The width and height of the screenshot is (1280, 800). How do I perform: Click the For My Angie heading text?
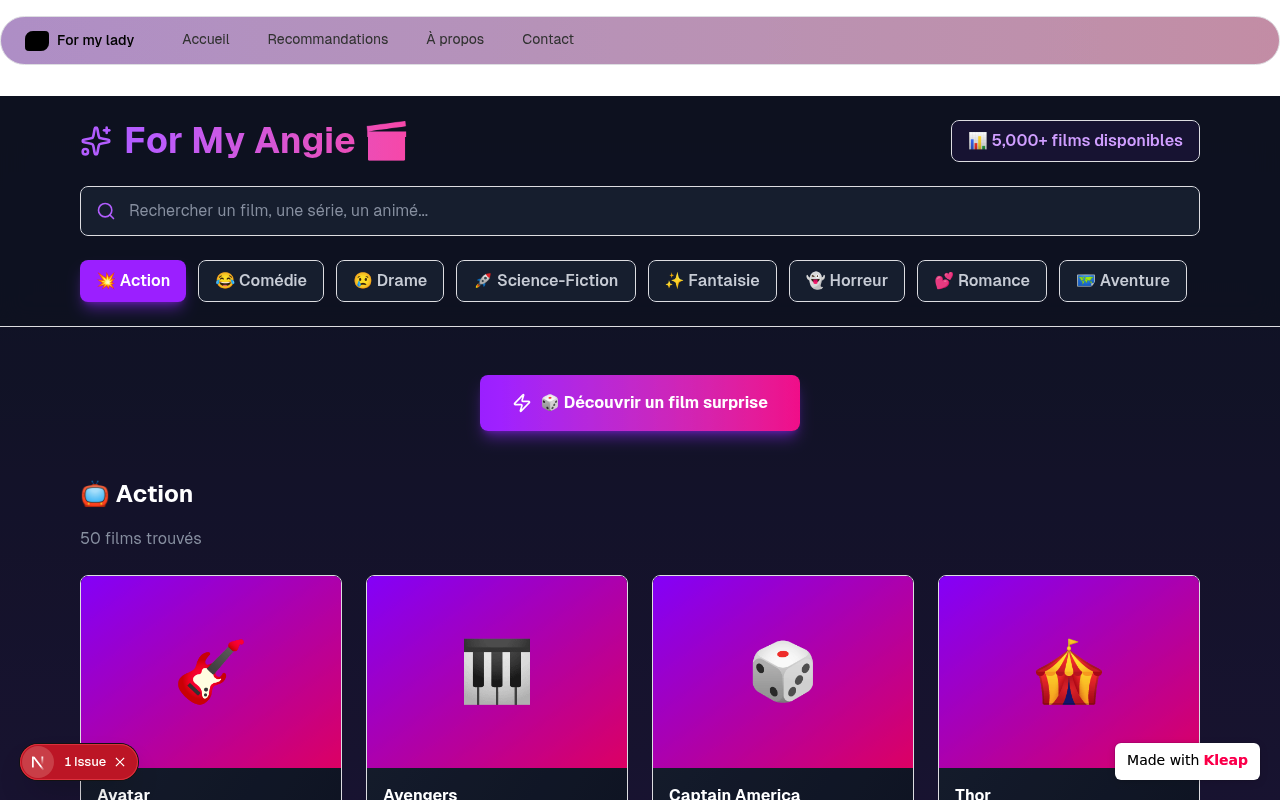(240, 141)
